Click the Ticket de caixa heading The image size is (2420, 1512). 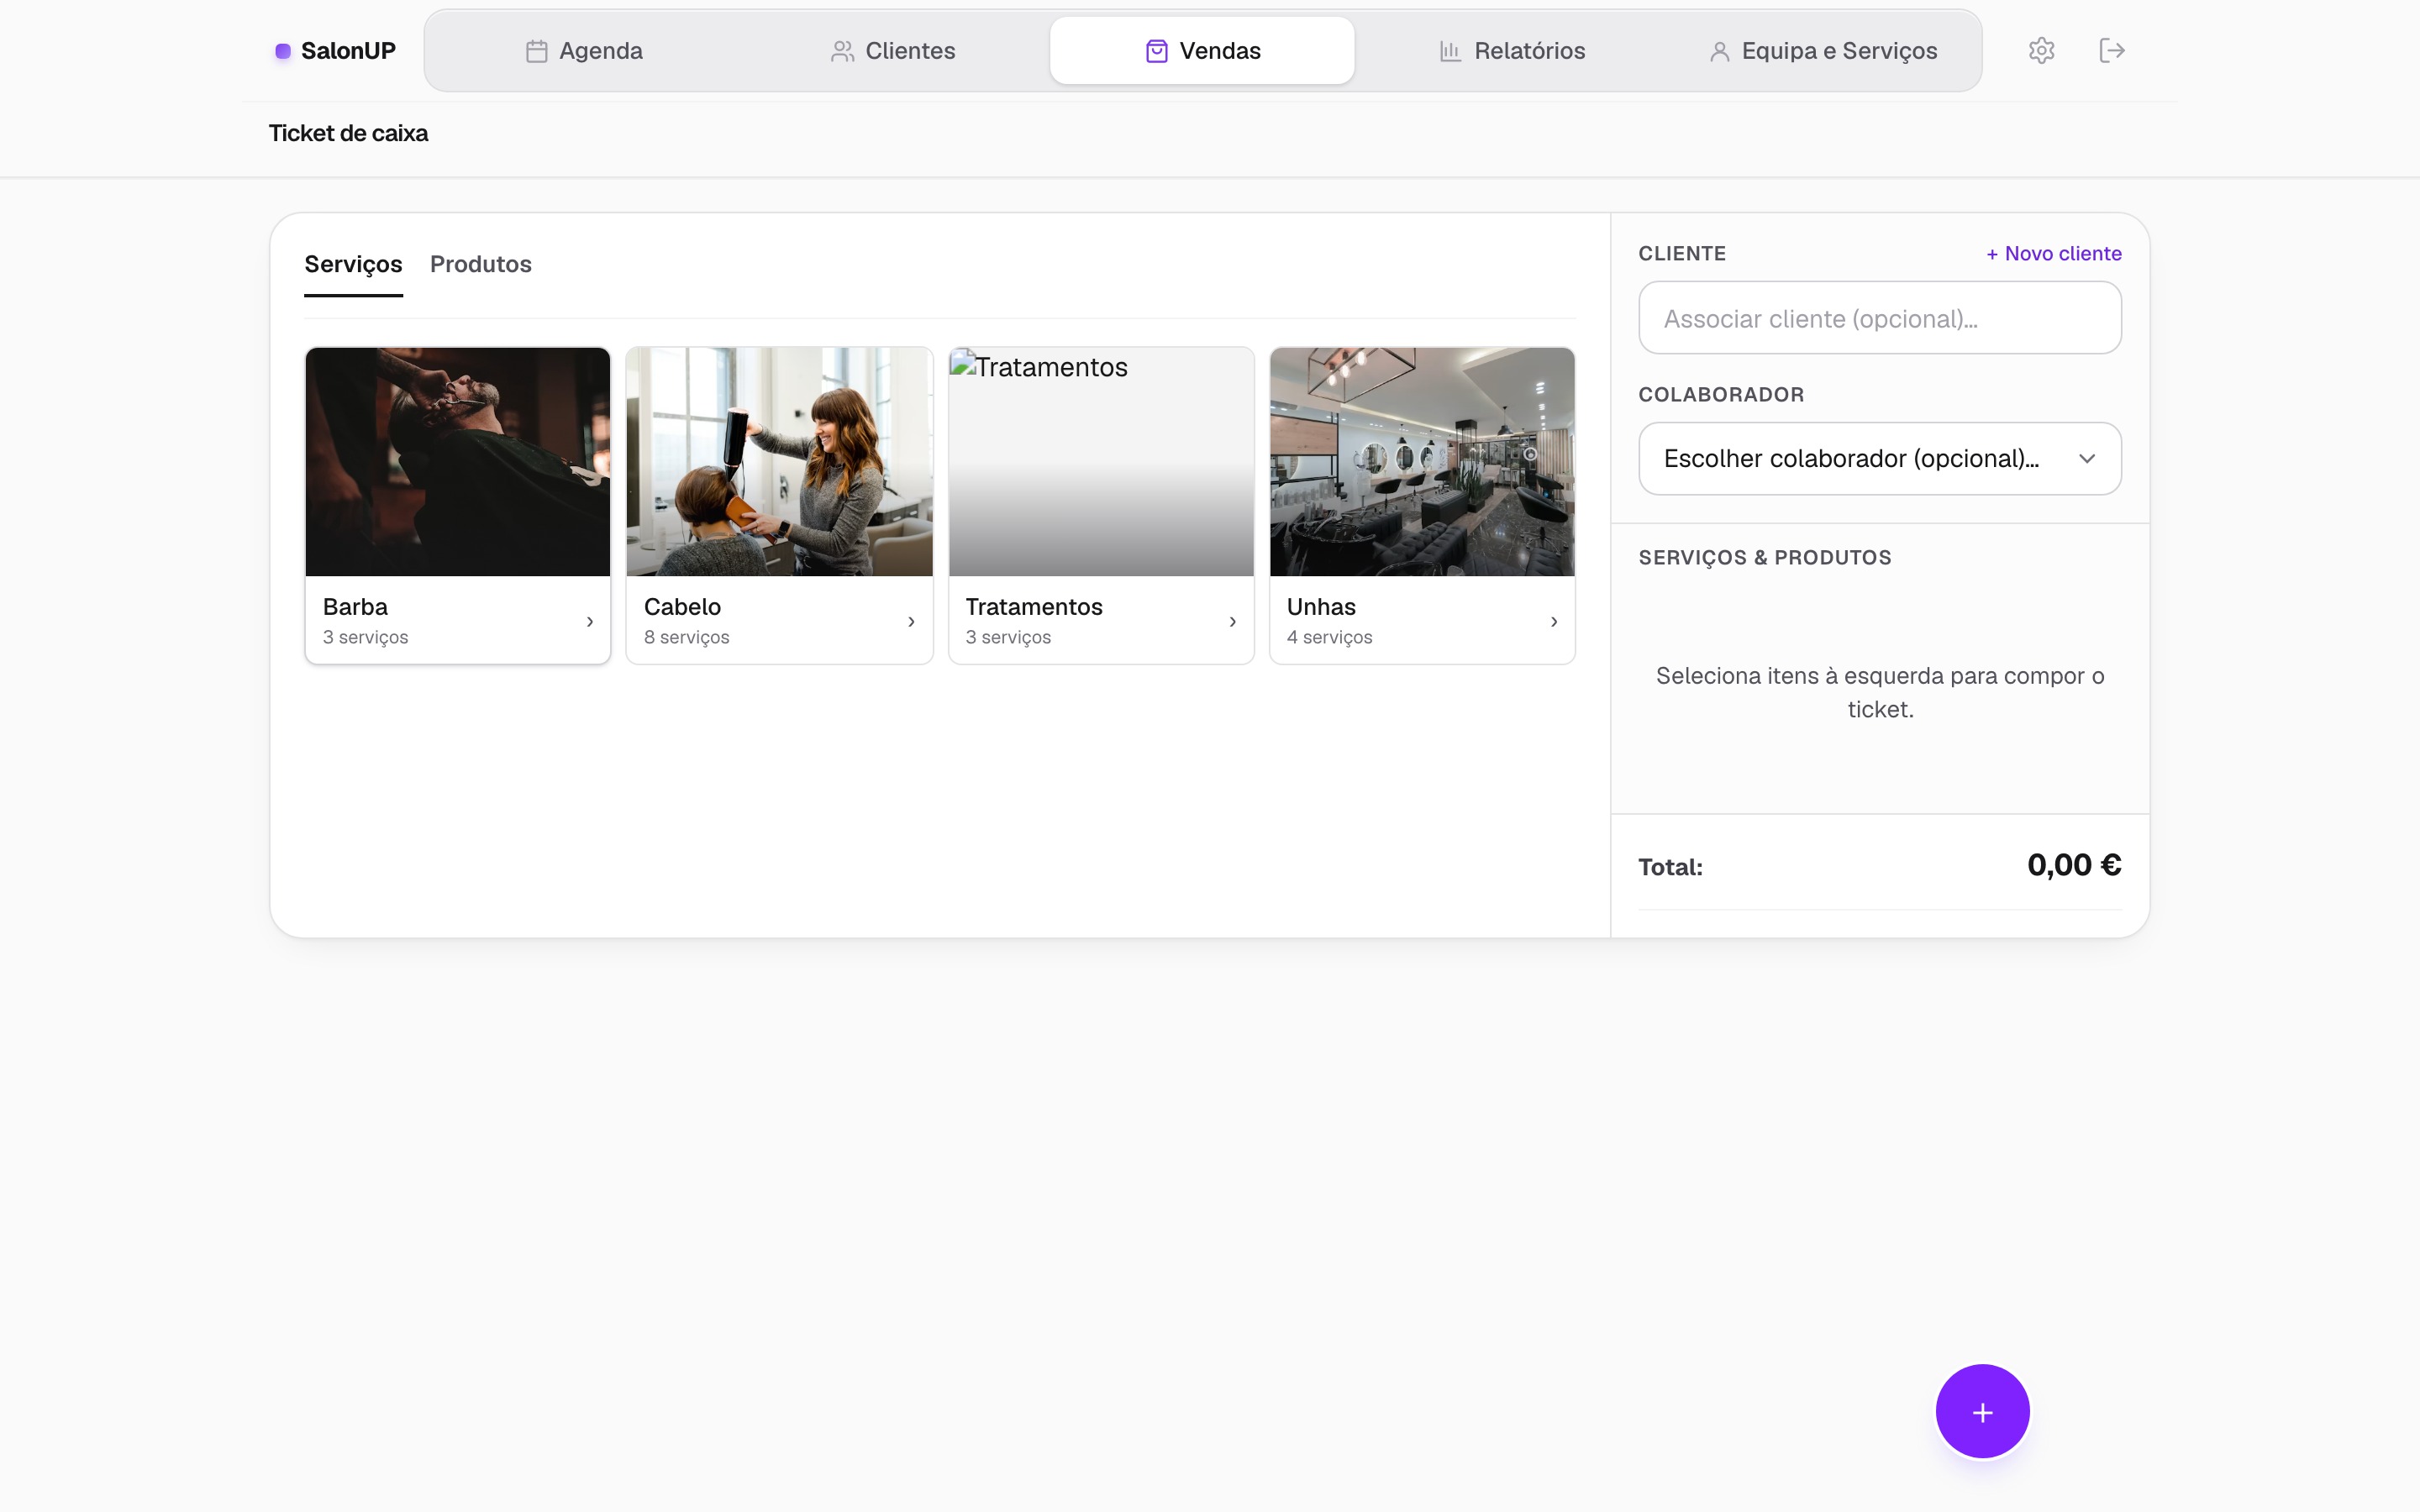(348, 134)
